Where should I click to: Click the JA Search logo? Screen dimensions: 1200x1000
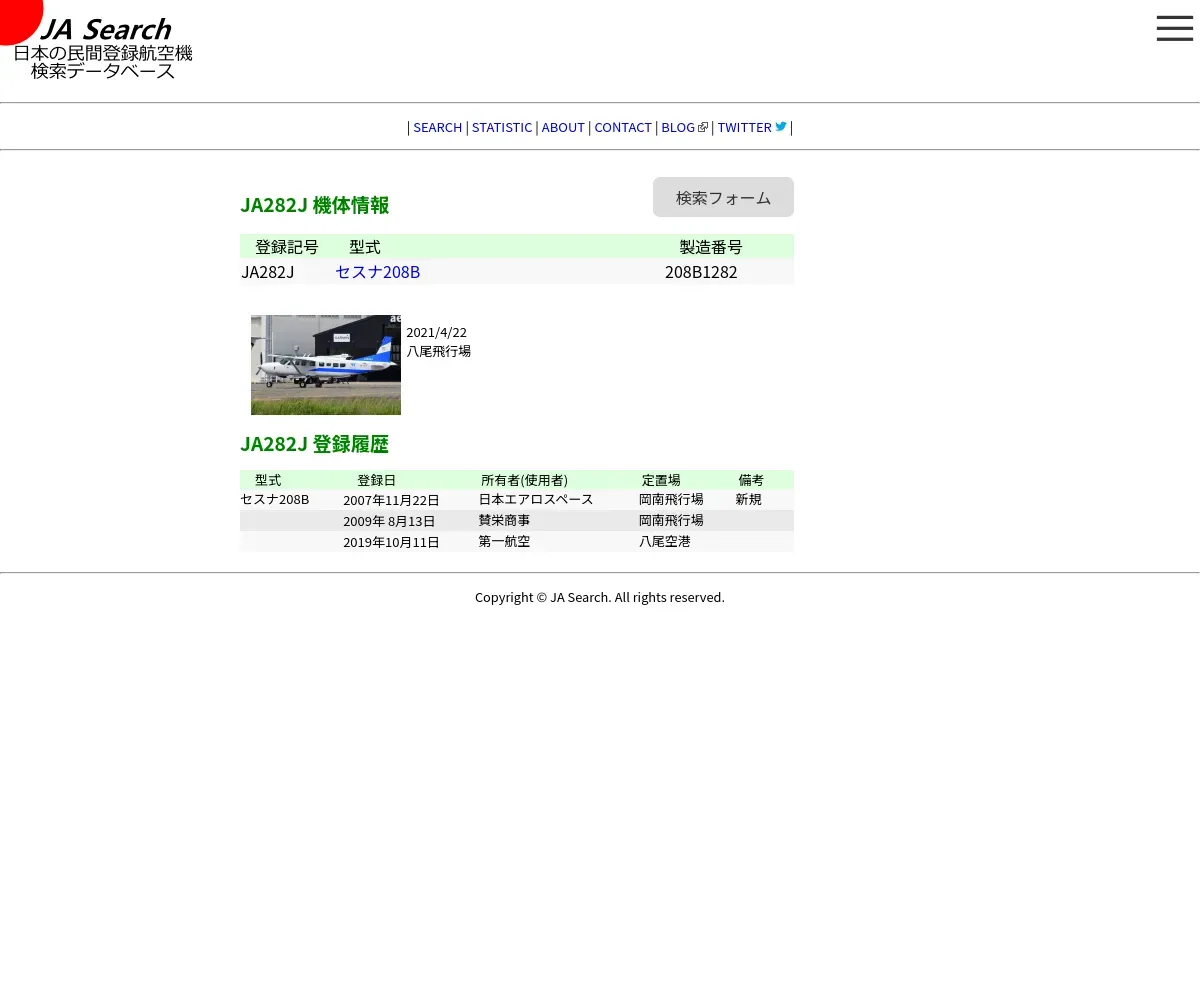pos(97,41)
